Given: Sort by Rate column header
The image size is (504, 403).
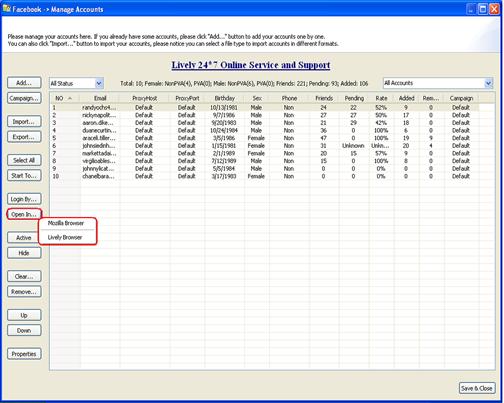Looking at the screenshot, I should pyautogui.click(x=381, y=98).
